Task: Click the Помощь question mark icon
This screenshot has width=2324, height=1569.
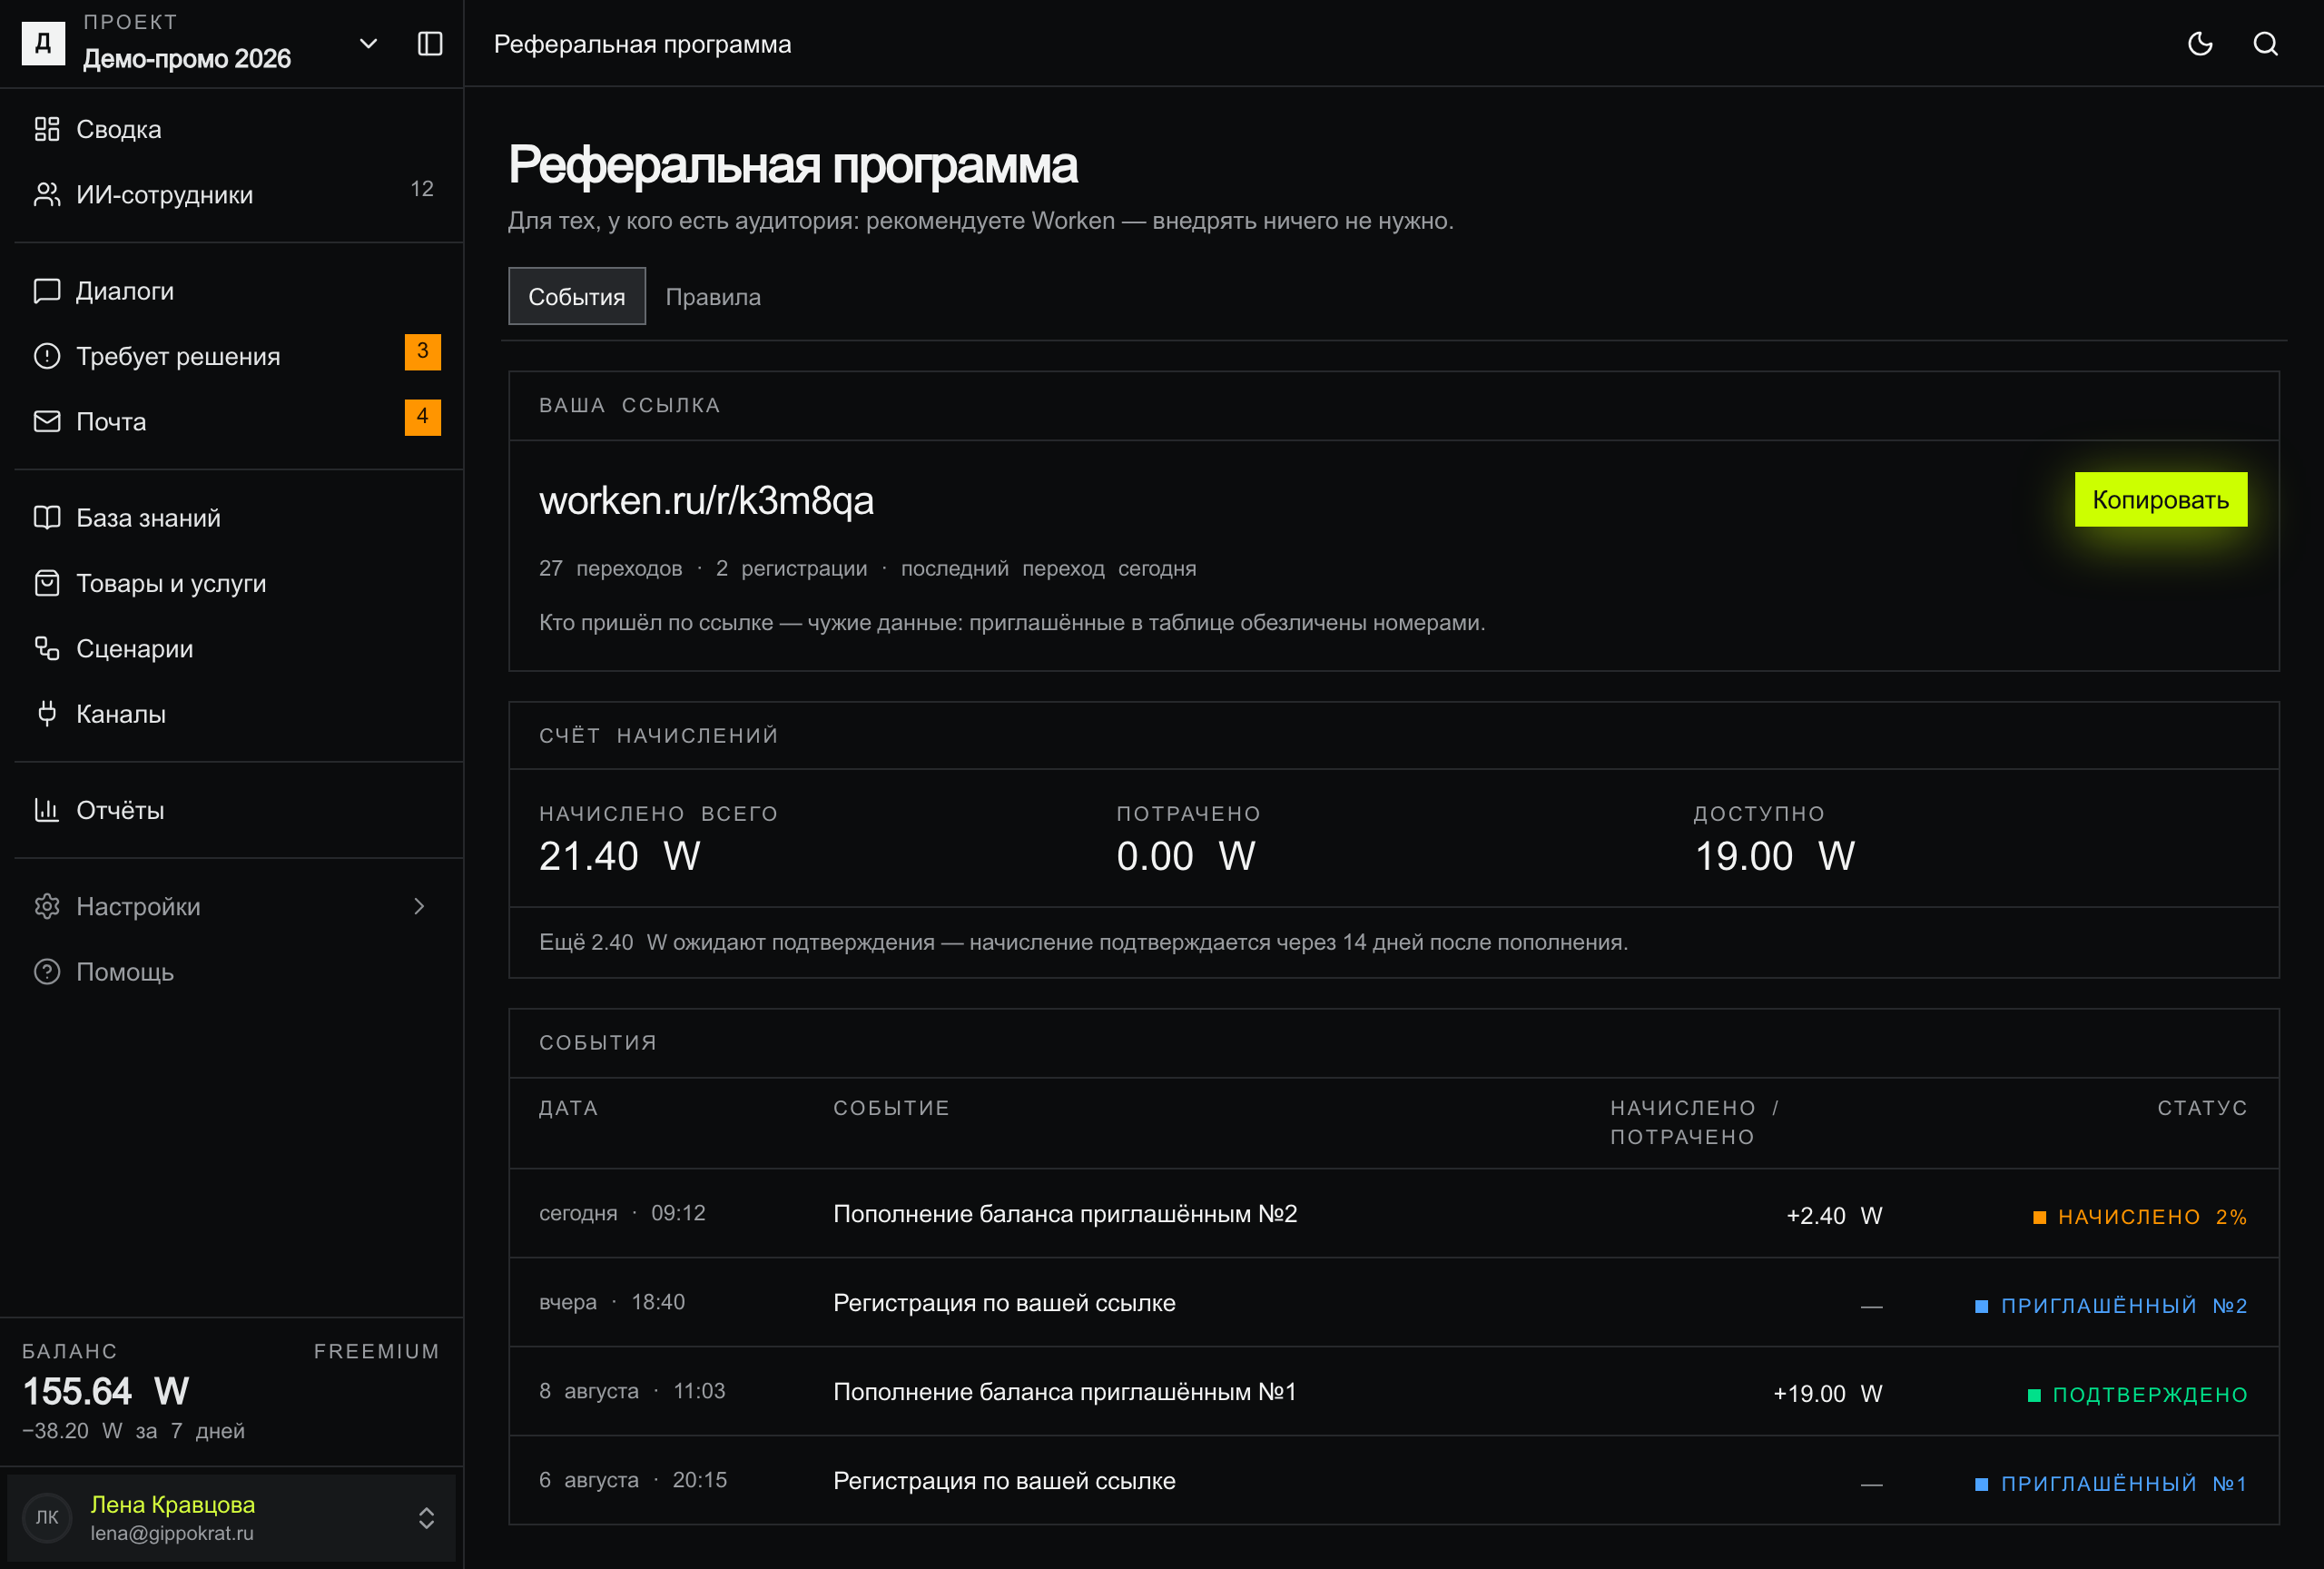Action: pos(47,971)
